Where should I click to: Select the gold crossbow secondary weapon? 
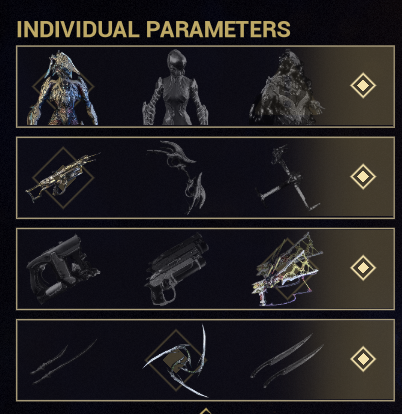(x=287, y=269)
